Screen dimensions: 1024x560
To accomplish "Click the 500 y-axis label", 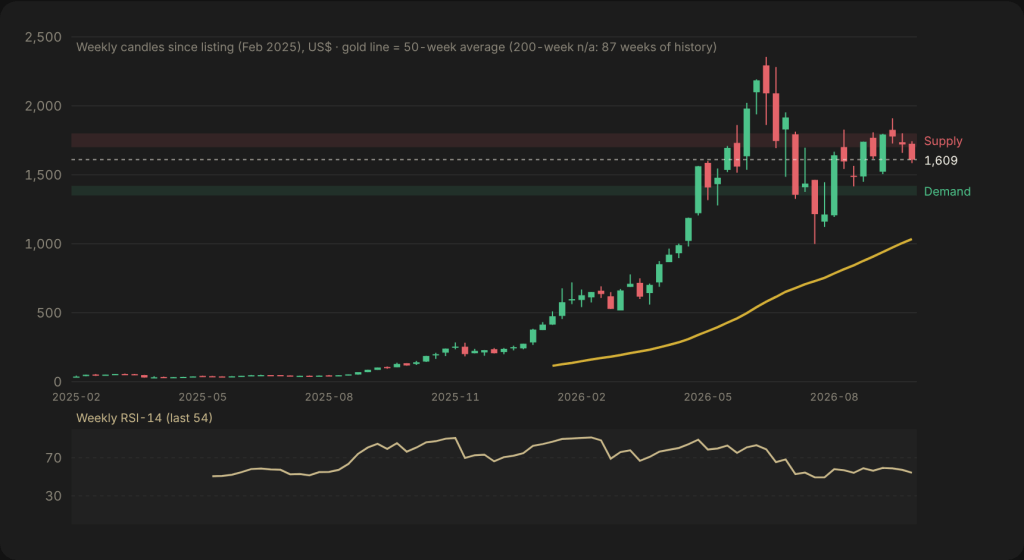I will click(x=49, y=313).
